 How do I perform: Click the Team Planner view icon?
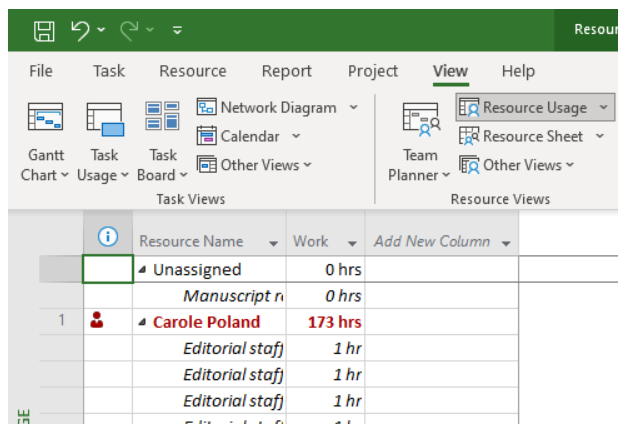(x=421, y=119)
